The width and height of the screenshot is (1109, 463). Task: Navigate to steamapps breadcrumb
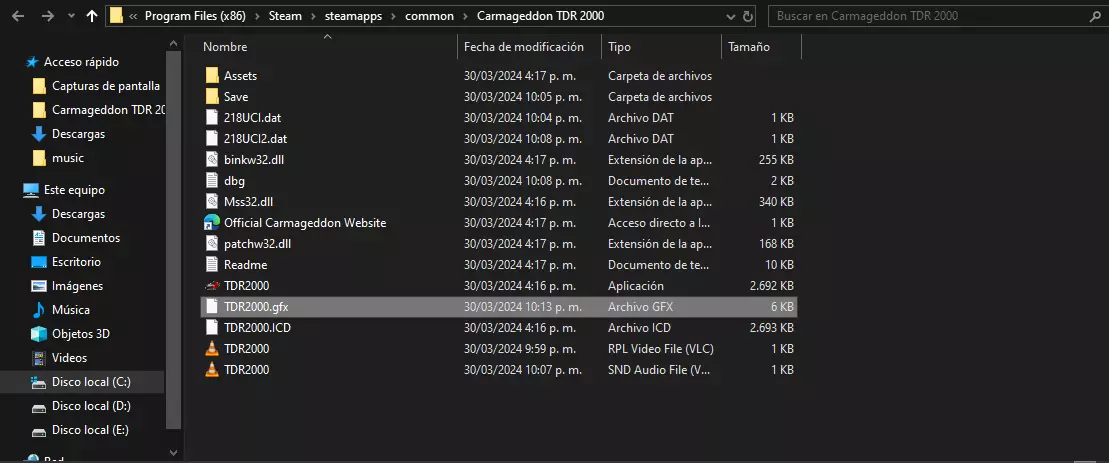[353, 16]
